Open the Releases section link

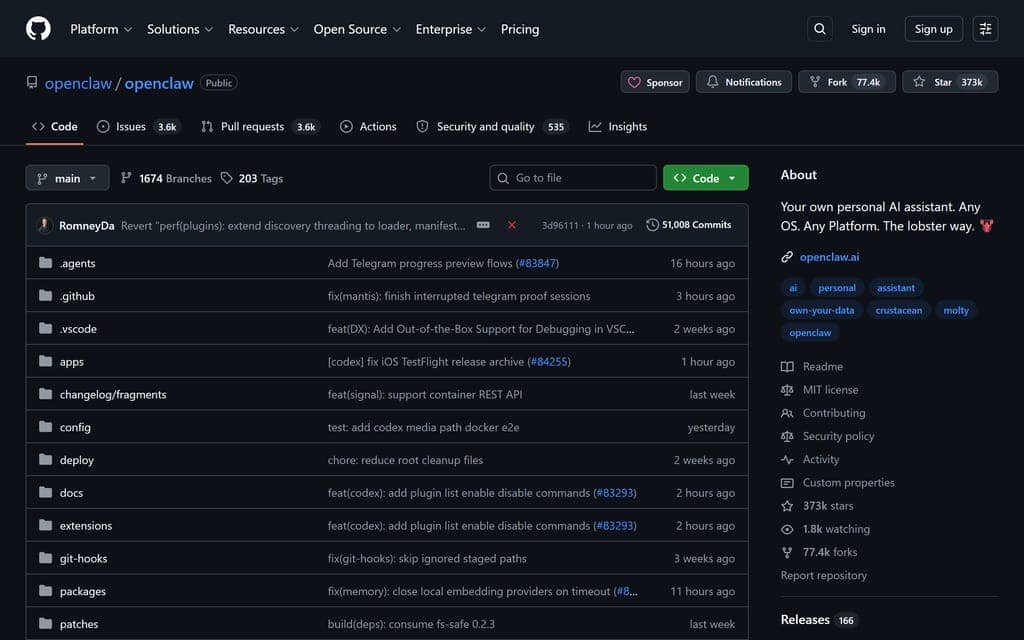coord(805,620)
